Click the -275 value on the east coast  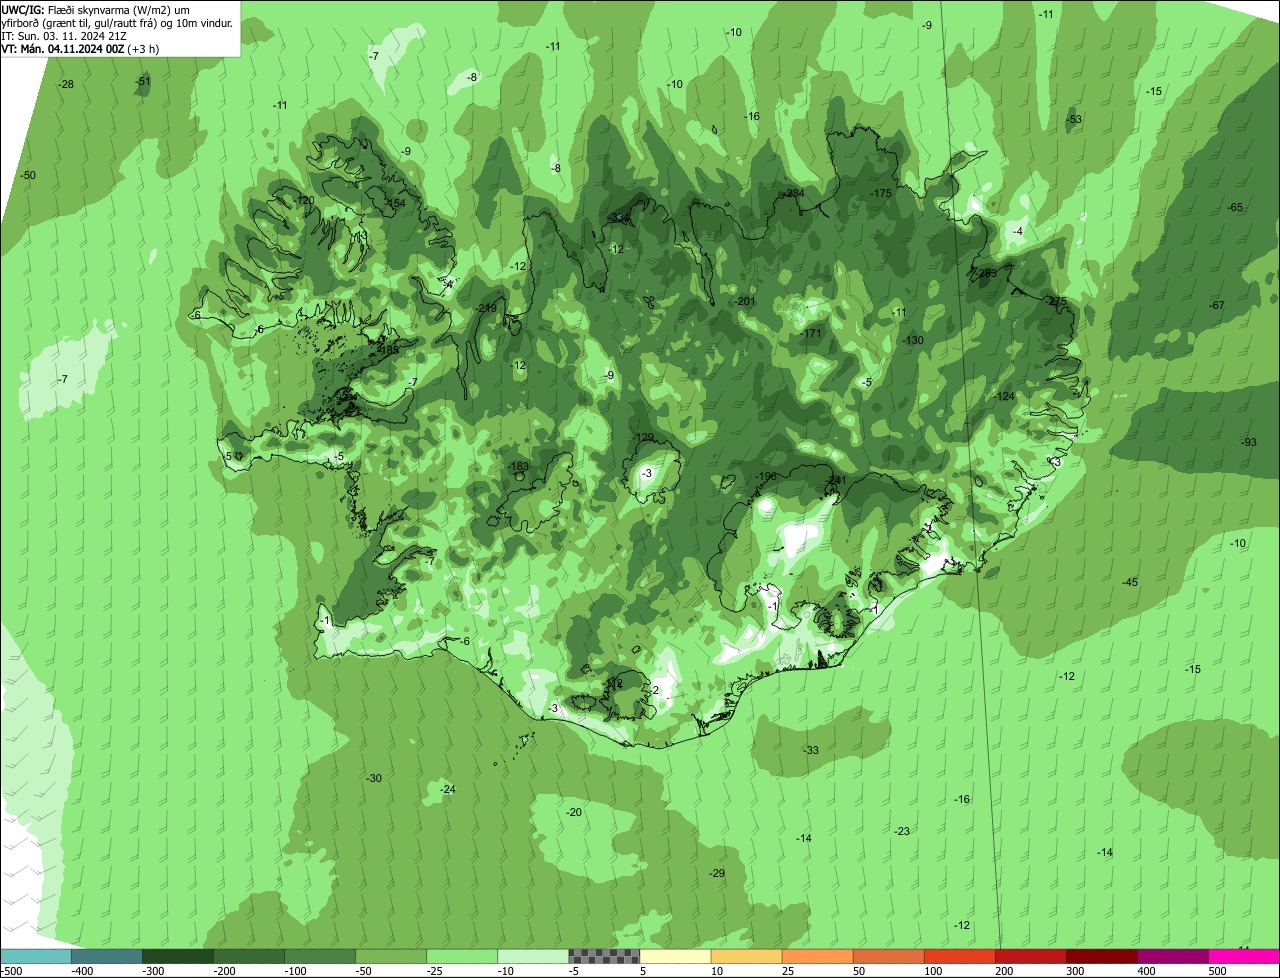click(1057, 301)
